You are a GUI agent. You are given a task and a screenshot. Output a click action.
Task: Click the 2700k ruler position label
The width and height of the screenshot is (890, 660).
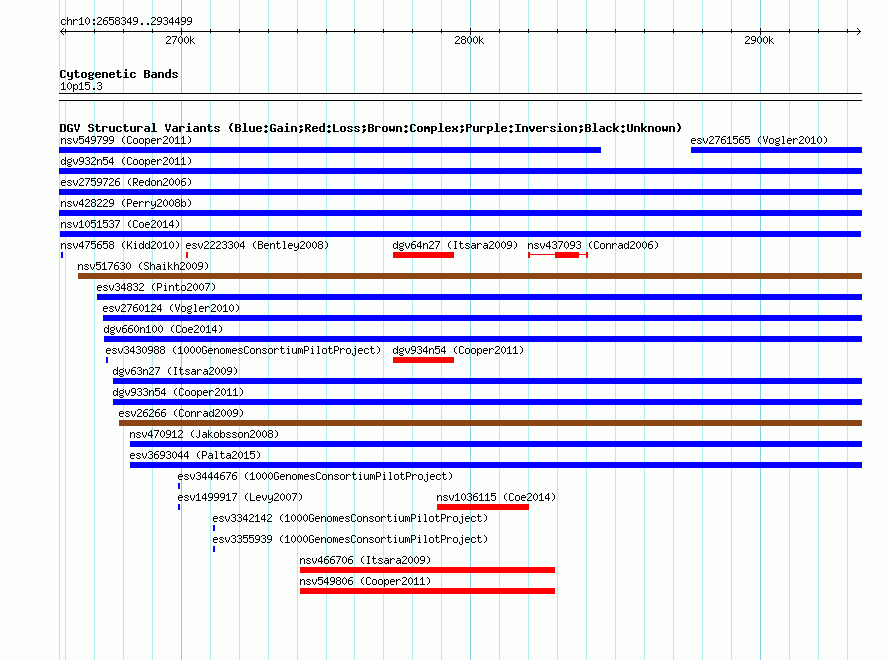click(180, 40)
